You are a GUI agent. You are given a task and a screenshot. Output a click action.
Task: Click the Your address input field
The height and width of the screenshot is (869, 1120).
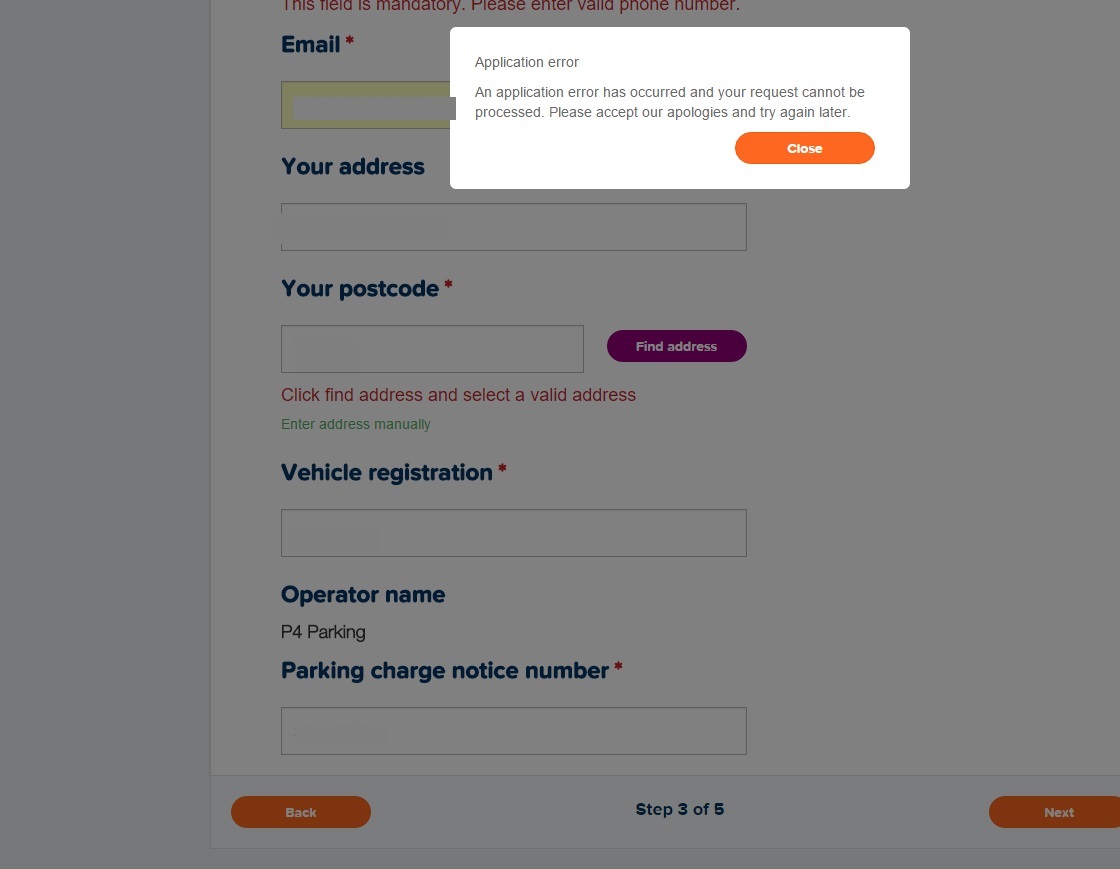(513, 226)
